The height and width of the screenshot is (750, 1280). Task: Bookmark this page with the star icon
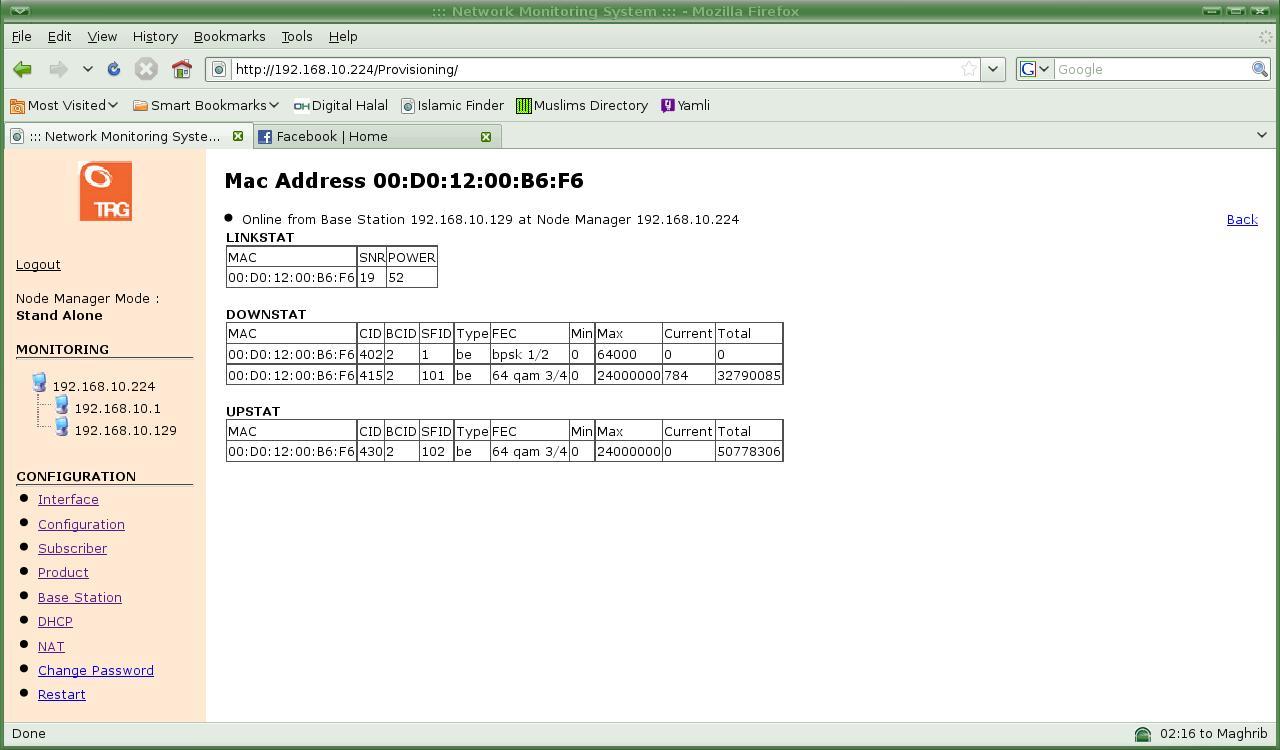point(968,69)
